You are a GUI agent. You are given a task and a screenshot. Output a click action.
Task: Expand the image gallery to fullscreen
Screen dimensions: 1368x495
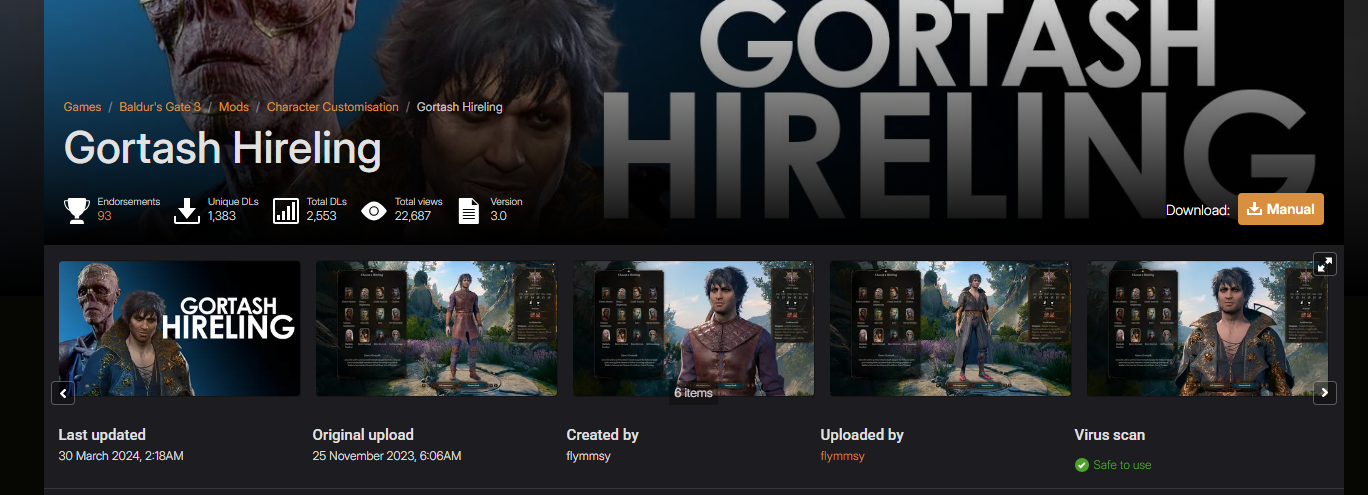point(1325,264)
